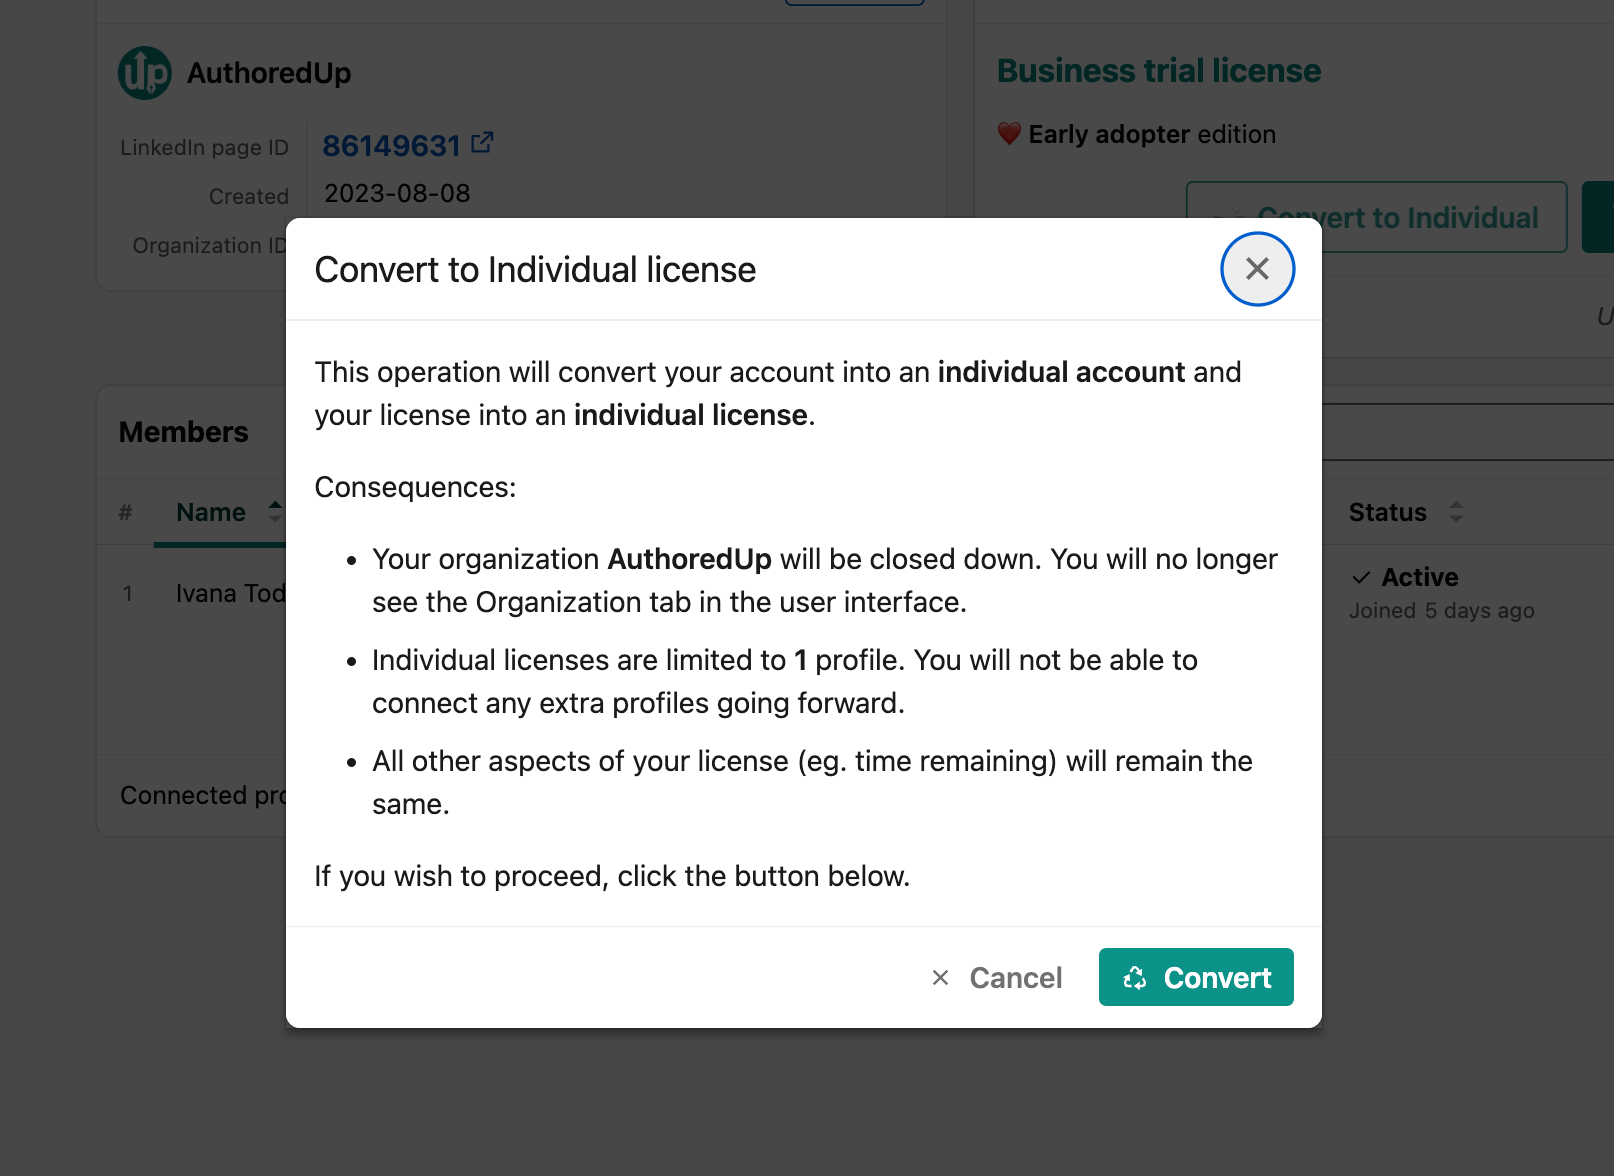Close the Convert to Individual license dialog
Image resolution: width=1614 pixels, height=1176 pixels.
pos(1257,269)
